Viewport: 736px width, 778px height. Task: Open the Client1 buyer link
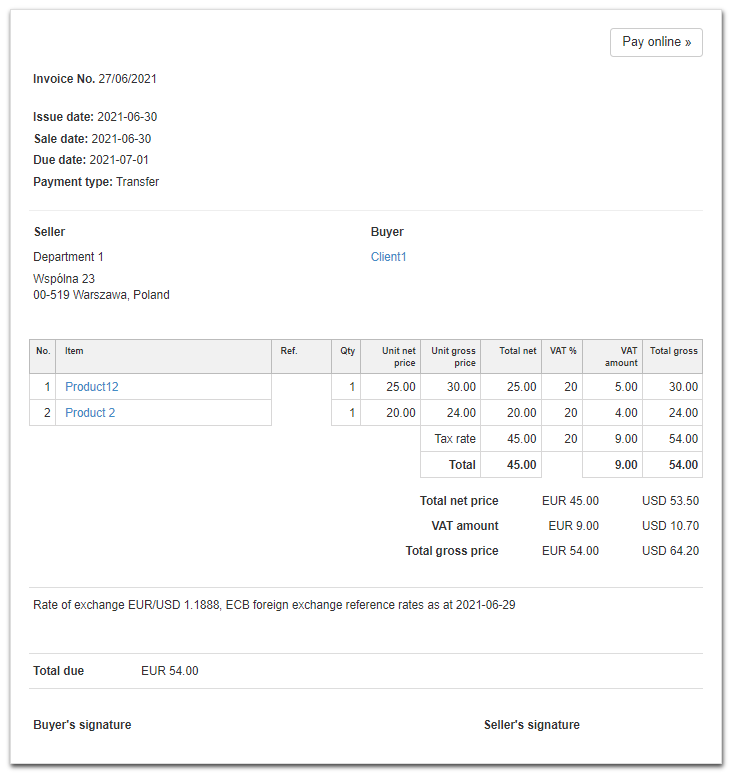(388, 257)
